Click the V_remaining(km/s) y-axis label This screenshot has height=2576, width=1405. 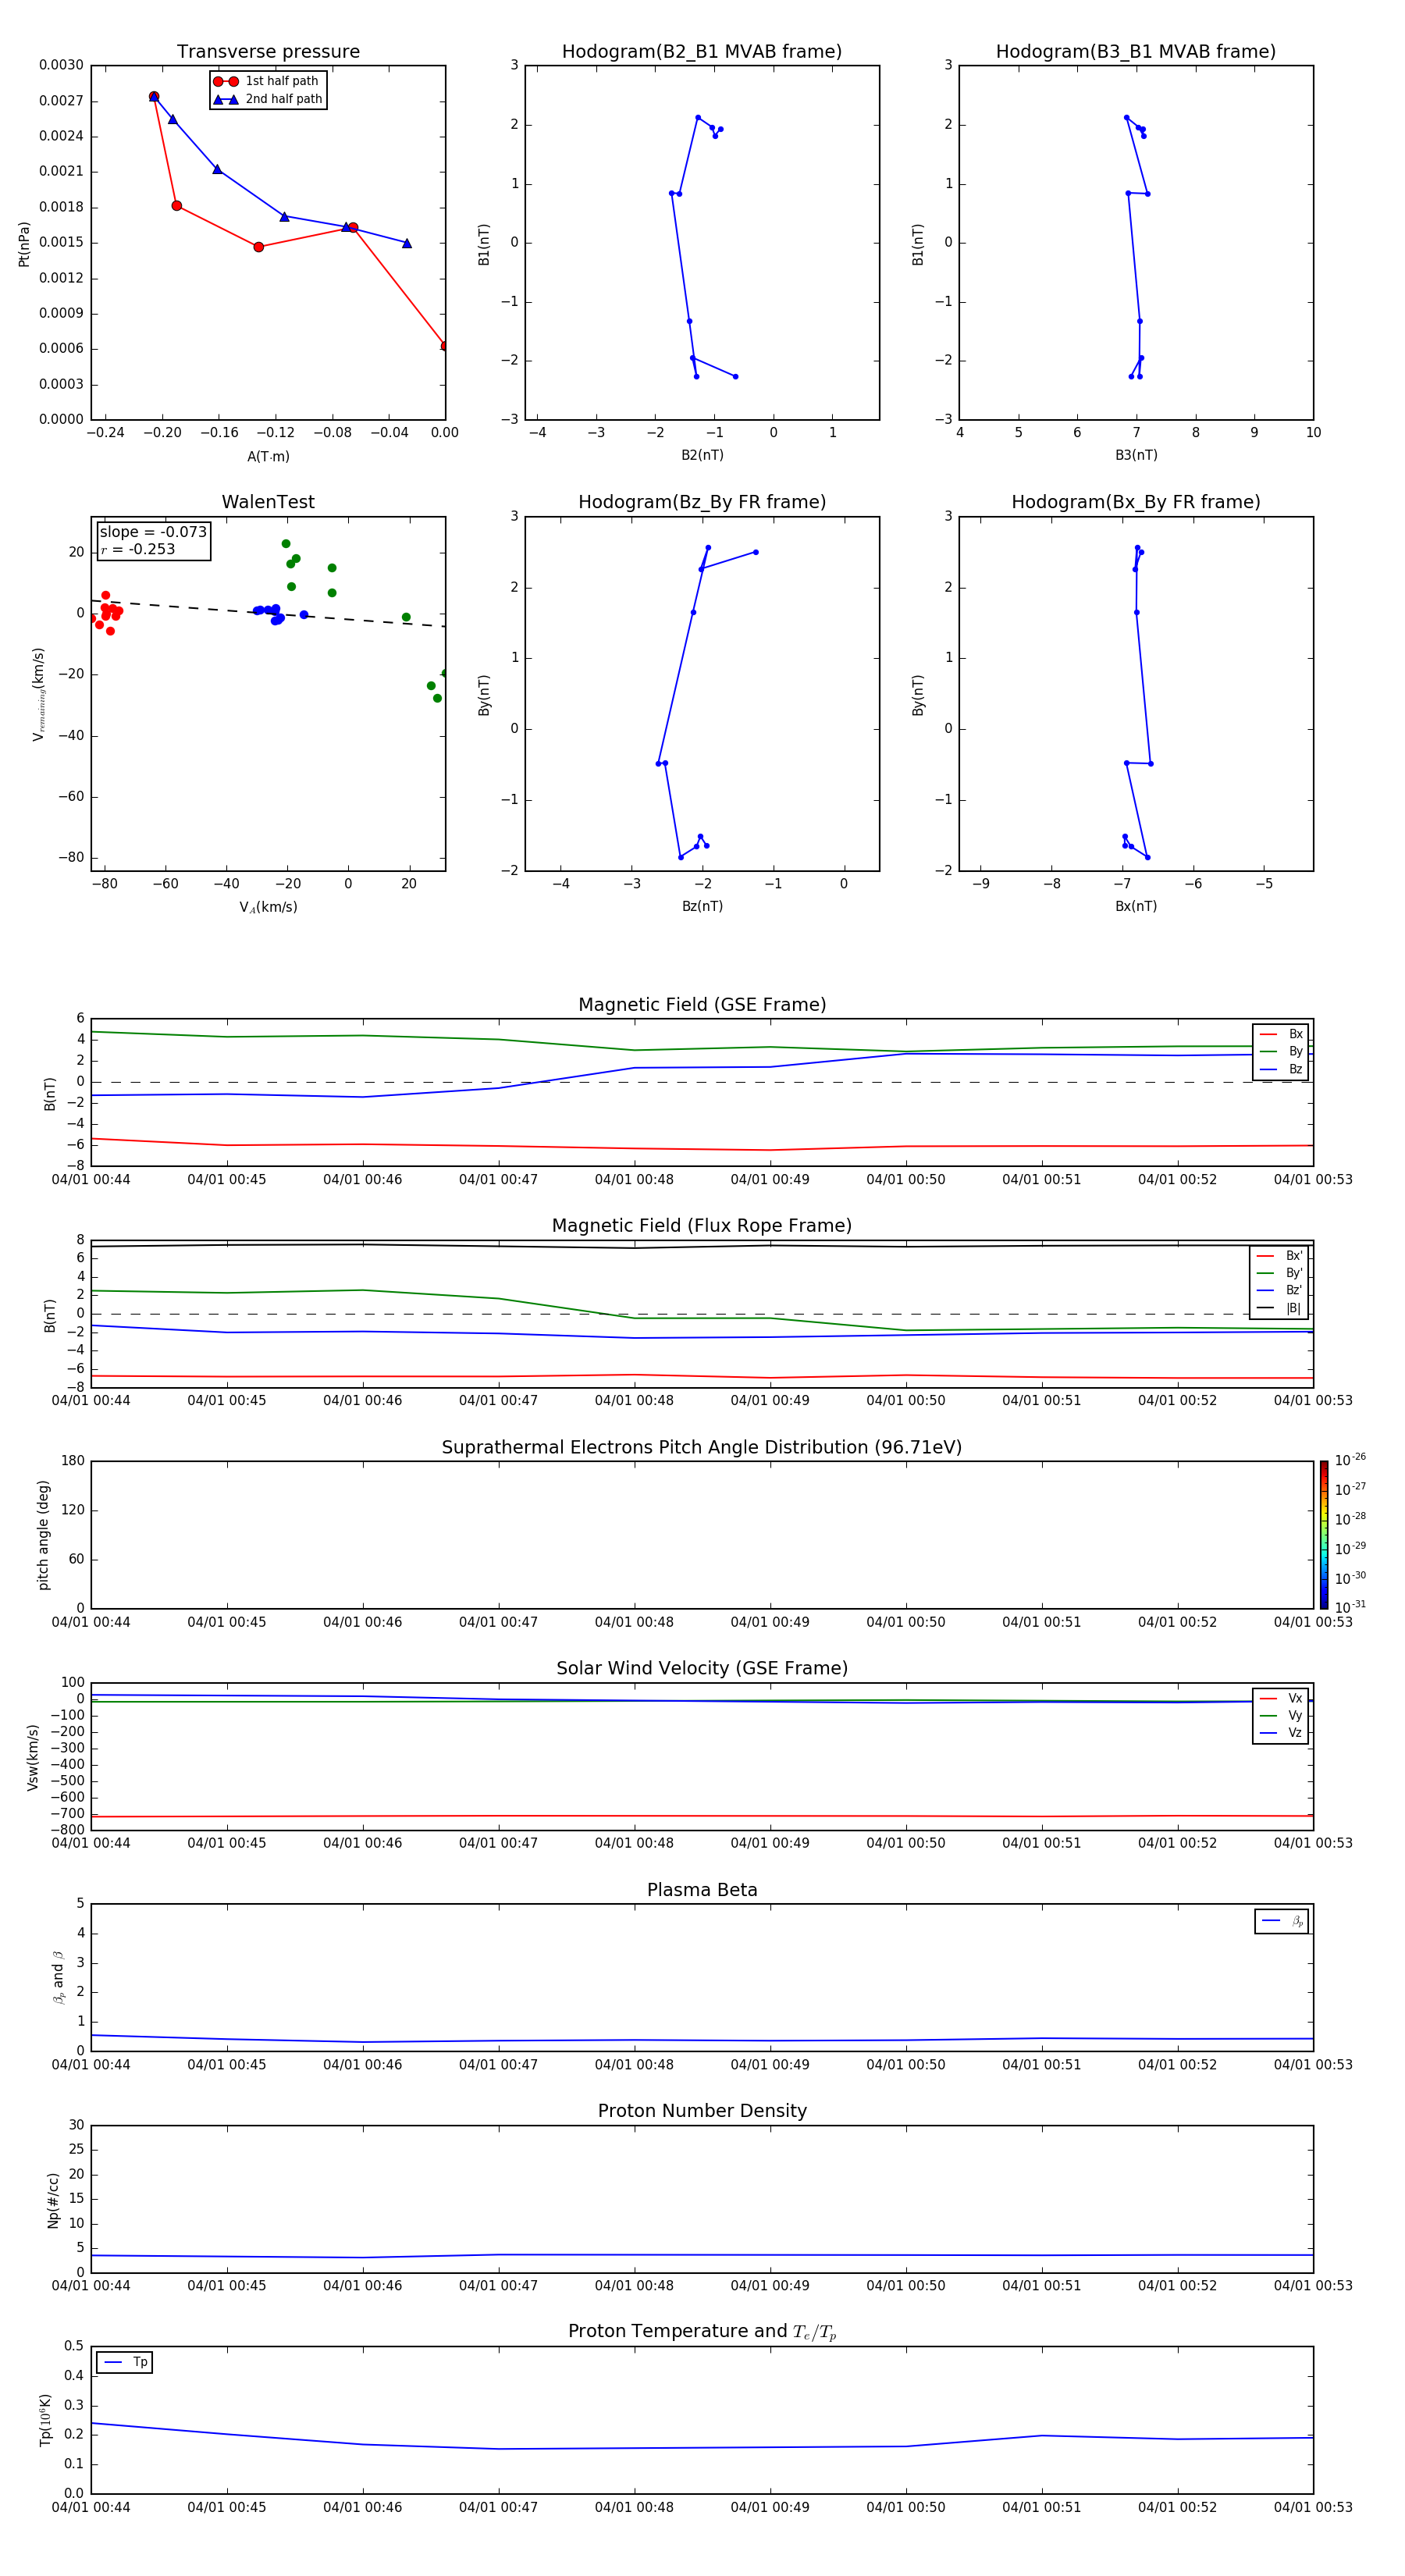pyautogui.click(x=38, y=694)
